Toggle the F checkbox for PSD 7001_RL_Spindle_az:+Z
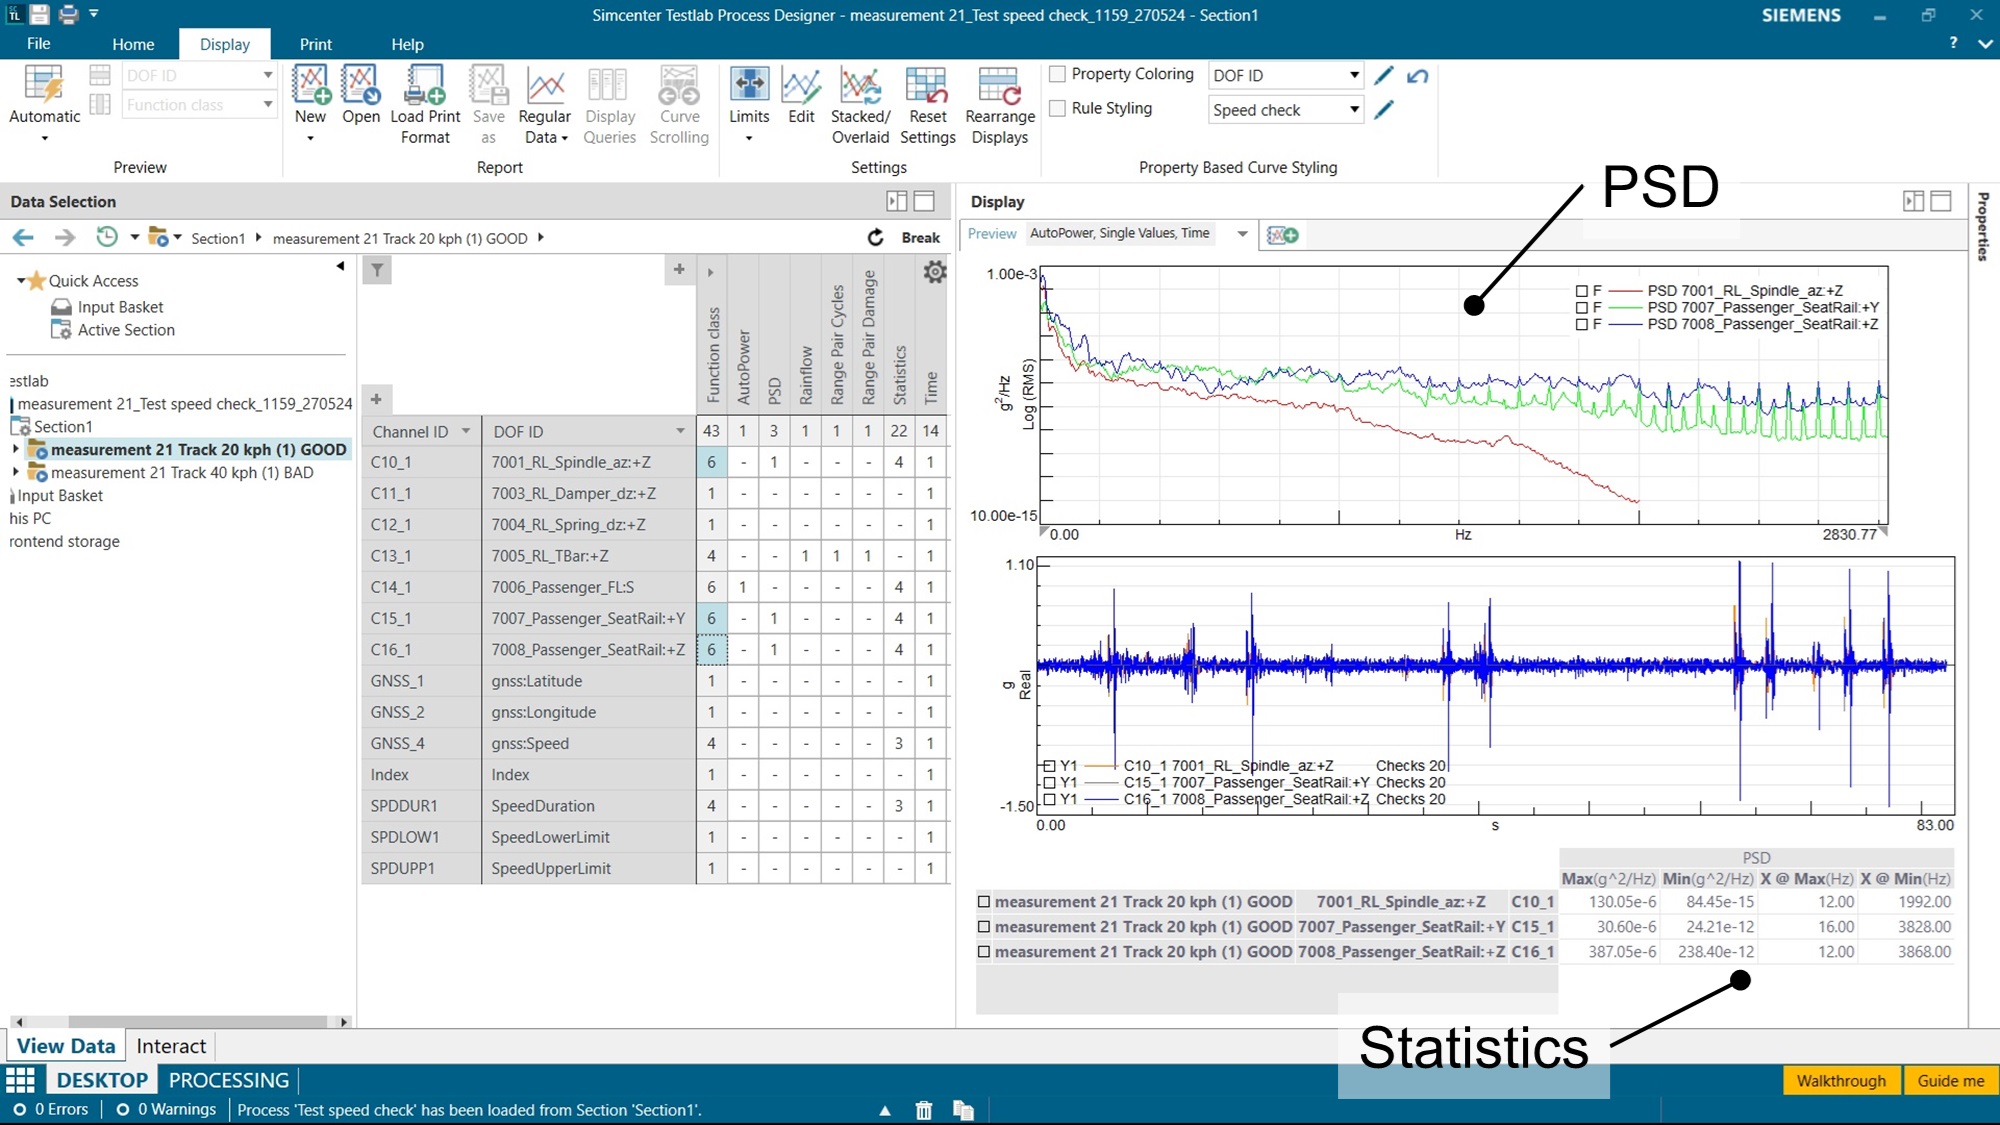 tap(1580, 291)
